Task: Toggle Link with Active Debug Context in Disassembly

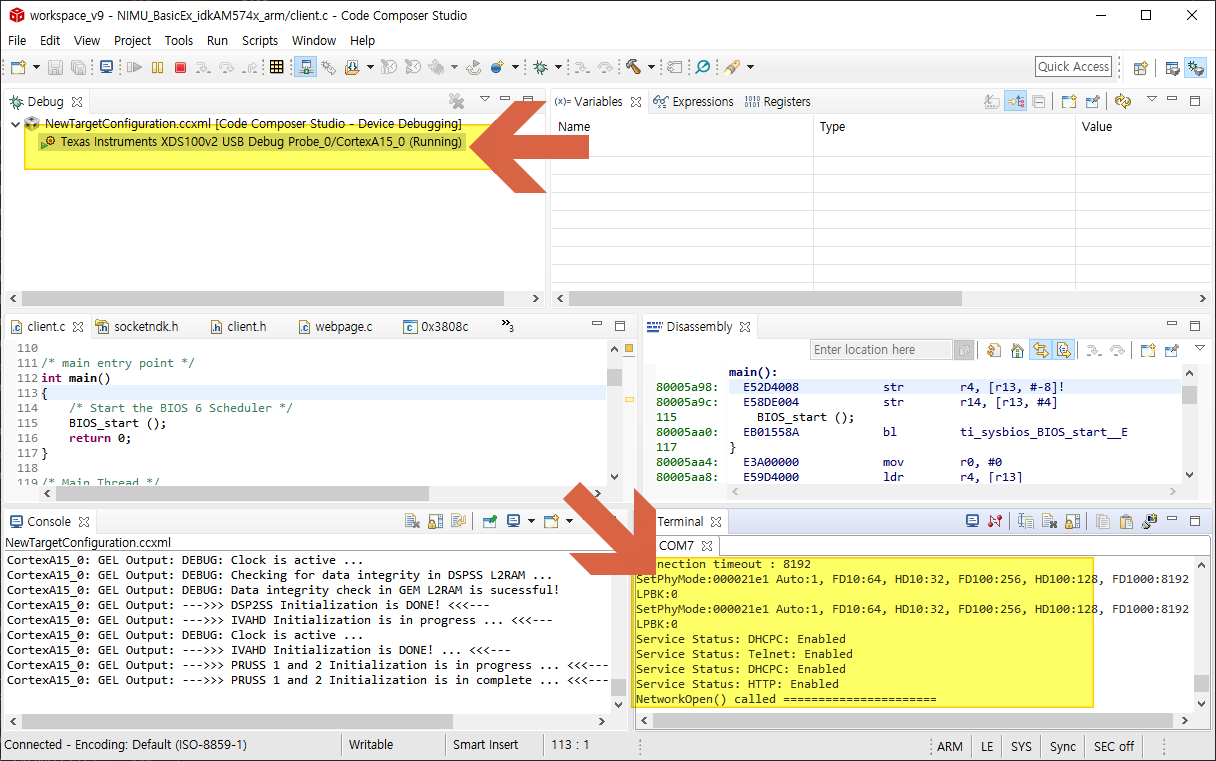Action: [1041, 350]
